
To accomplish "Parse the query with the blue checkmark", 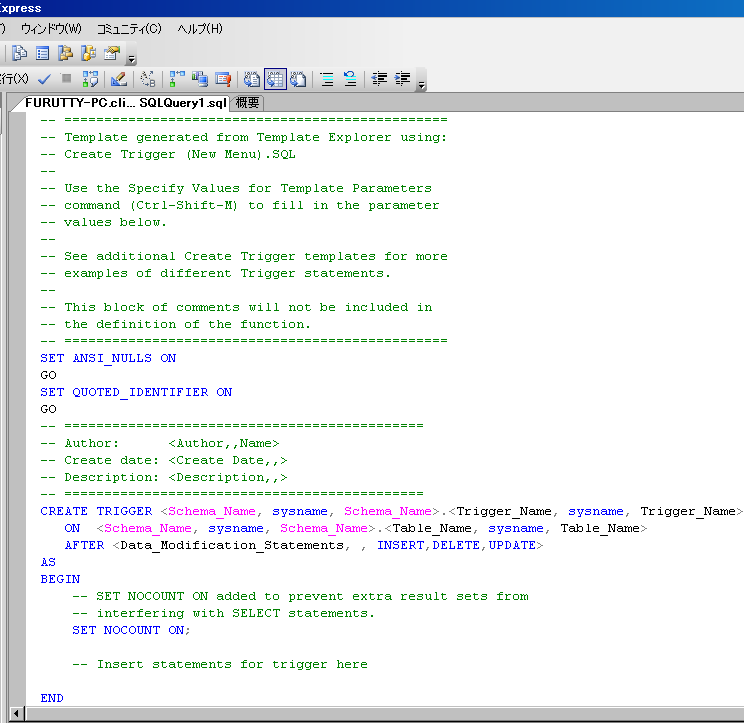I will click(x=44, y=79).
